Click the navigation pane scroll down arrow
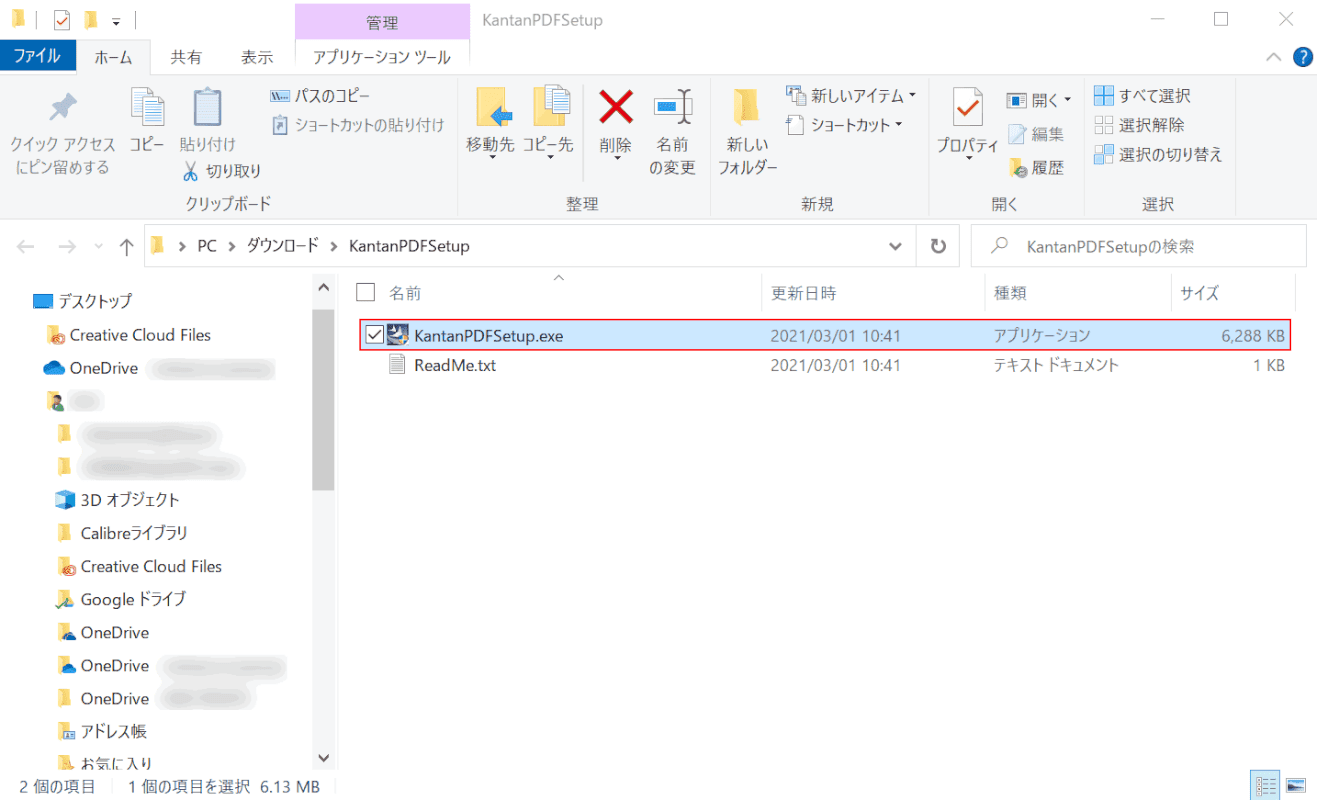This screenshot has width=1317, height=800. coord(323,759)
